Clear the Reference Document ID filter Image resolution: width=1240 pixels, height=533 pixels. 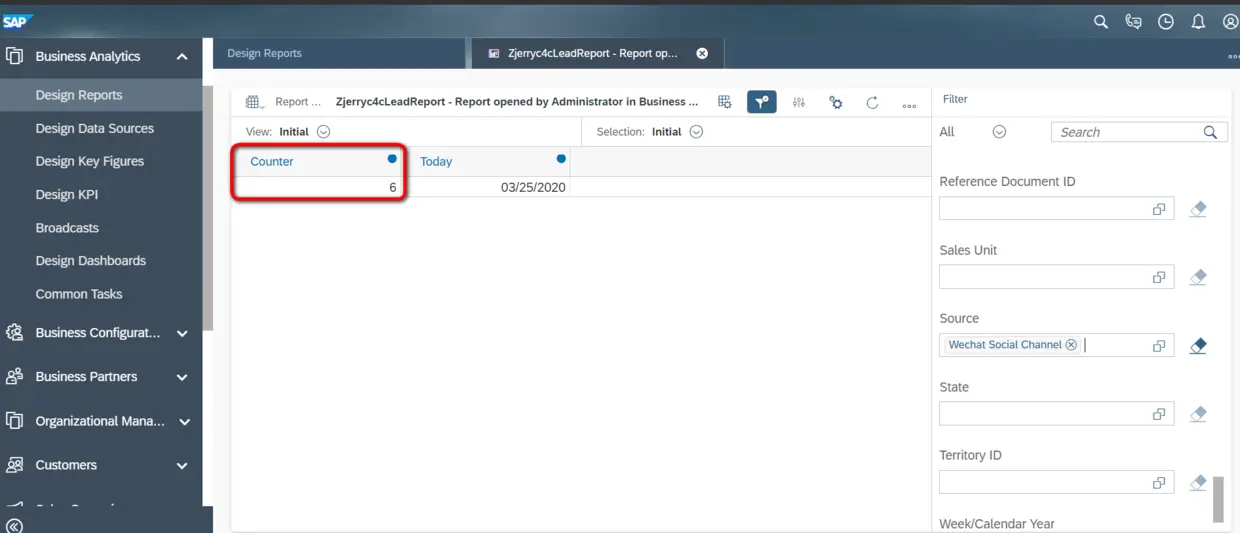coord(1198,209)
